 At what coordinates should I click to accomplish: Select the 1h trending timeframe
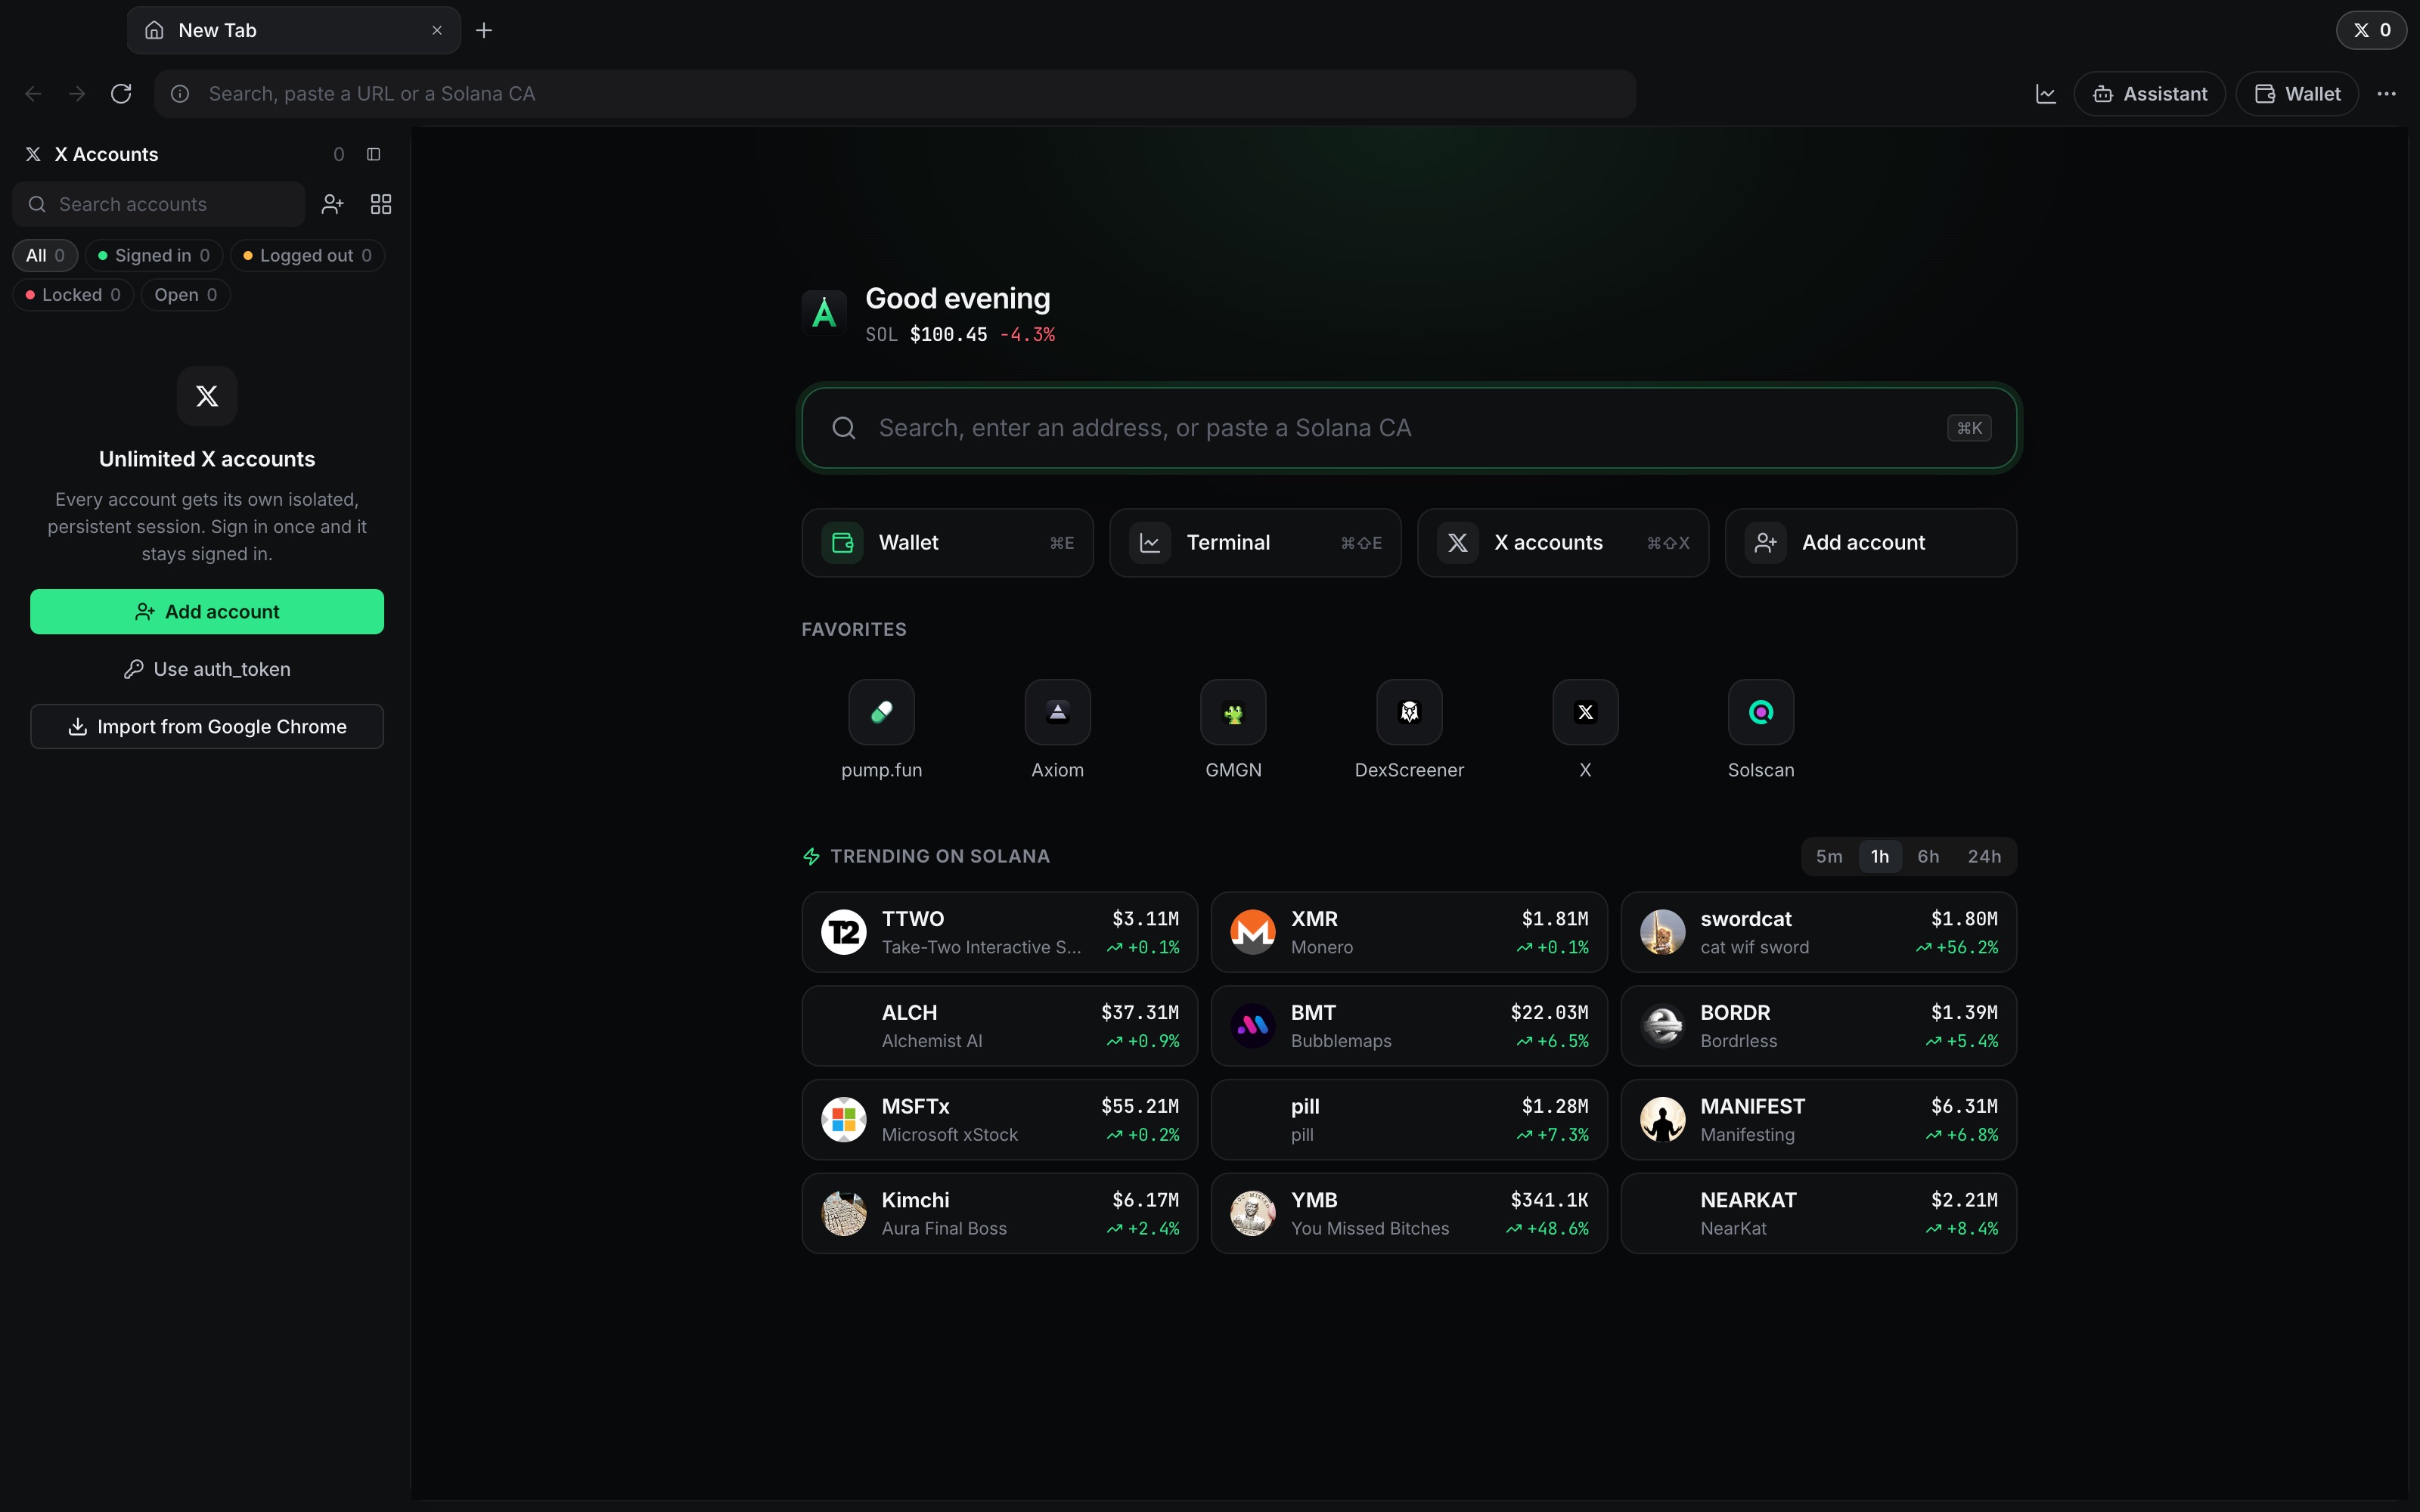click(1880, 856)
